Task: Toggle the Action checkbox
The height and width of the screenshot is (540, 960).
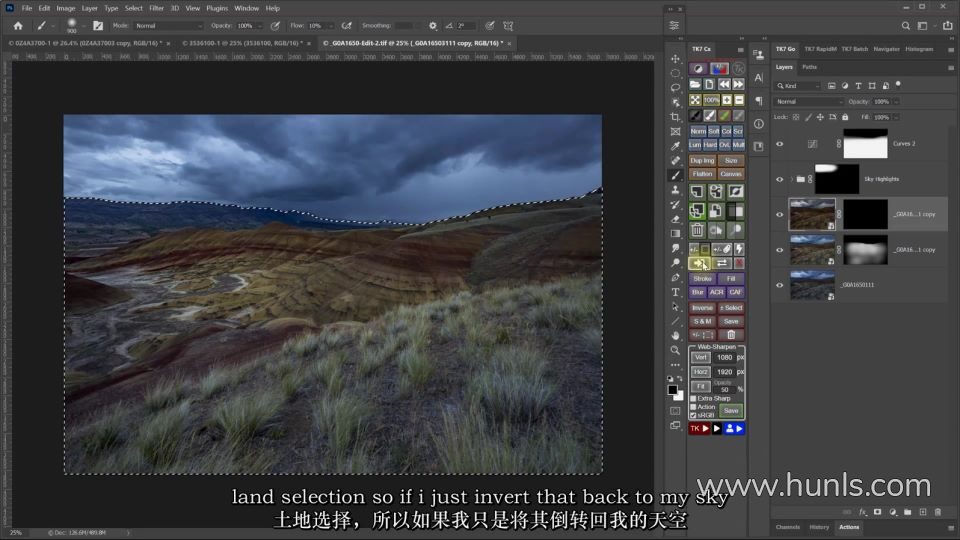Action: point(694,407)
